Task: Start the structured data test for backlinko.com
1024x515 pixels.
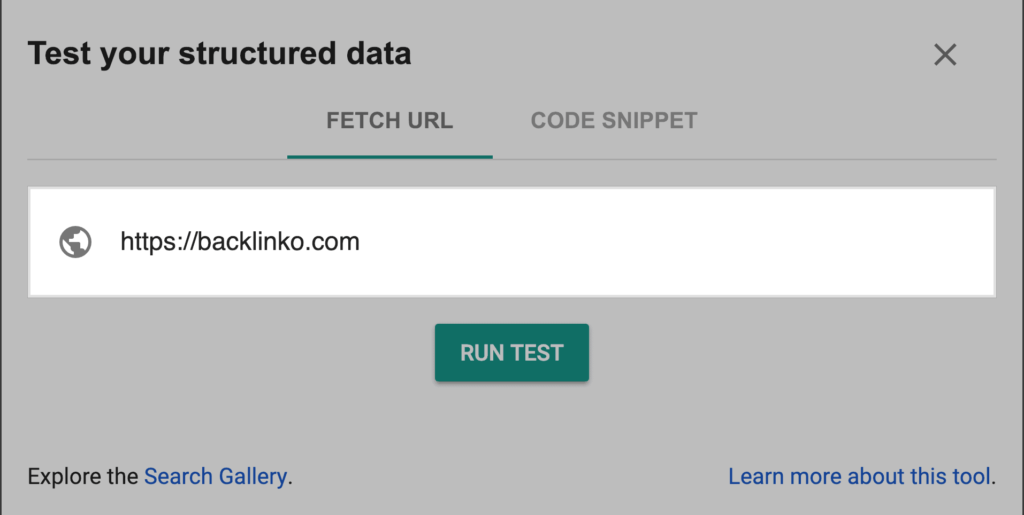Action: [511, 353]
